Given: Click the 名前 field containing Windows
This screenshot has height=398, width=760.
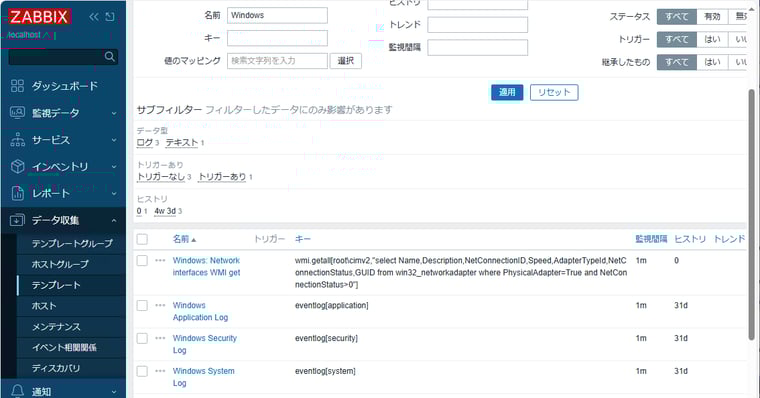Looking at the screenshot, I should pyautogui.click(x=277, y=15).
